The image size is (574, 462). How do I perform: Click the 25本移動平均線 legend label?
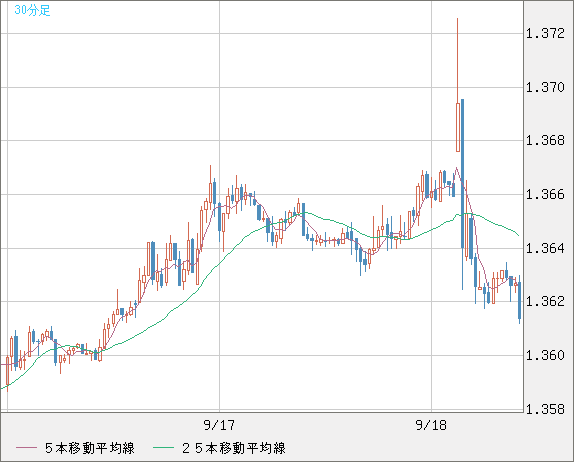tap(234, 448)
